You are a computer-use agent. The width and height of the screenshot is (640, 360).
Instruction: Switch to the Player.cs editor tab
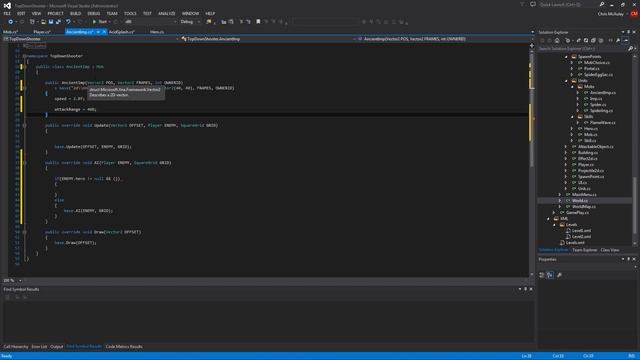(x=42, y=32)
